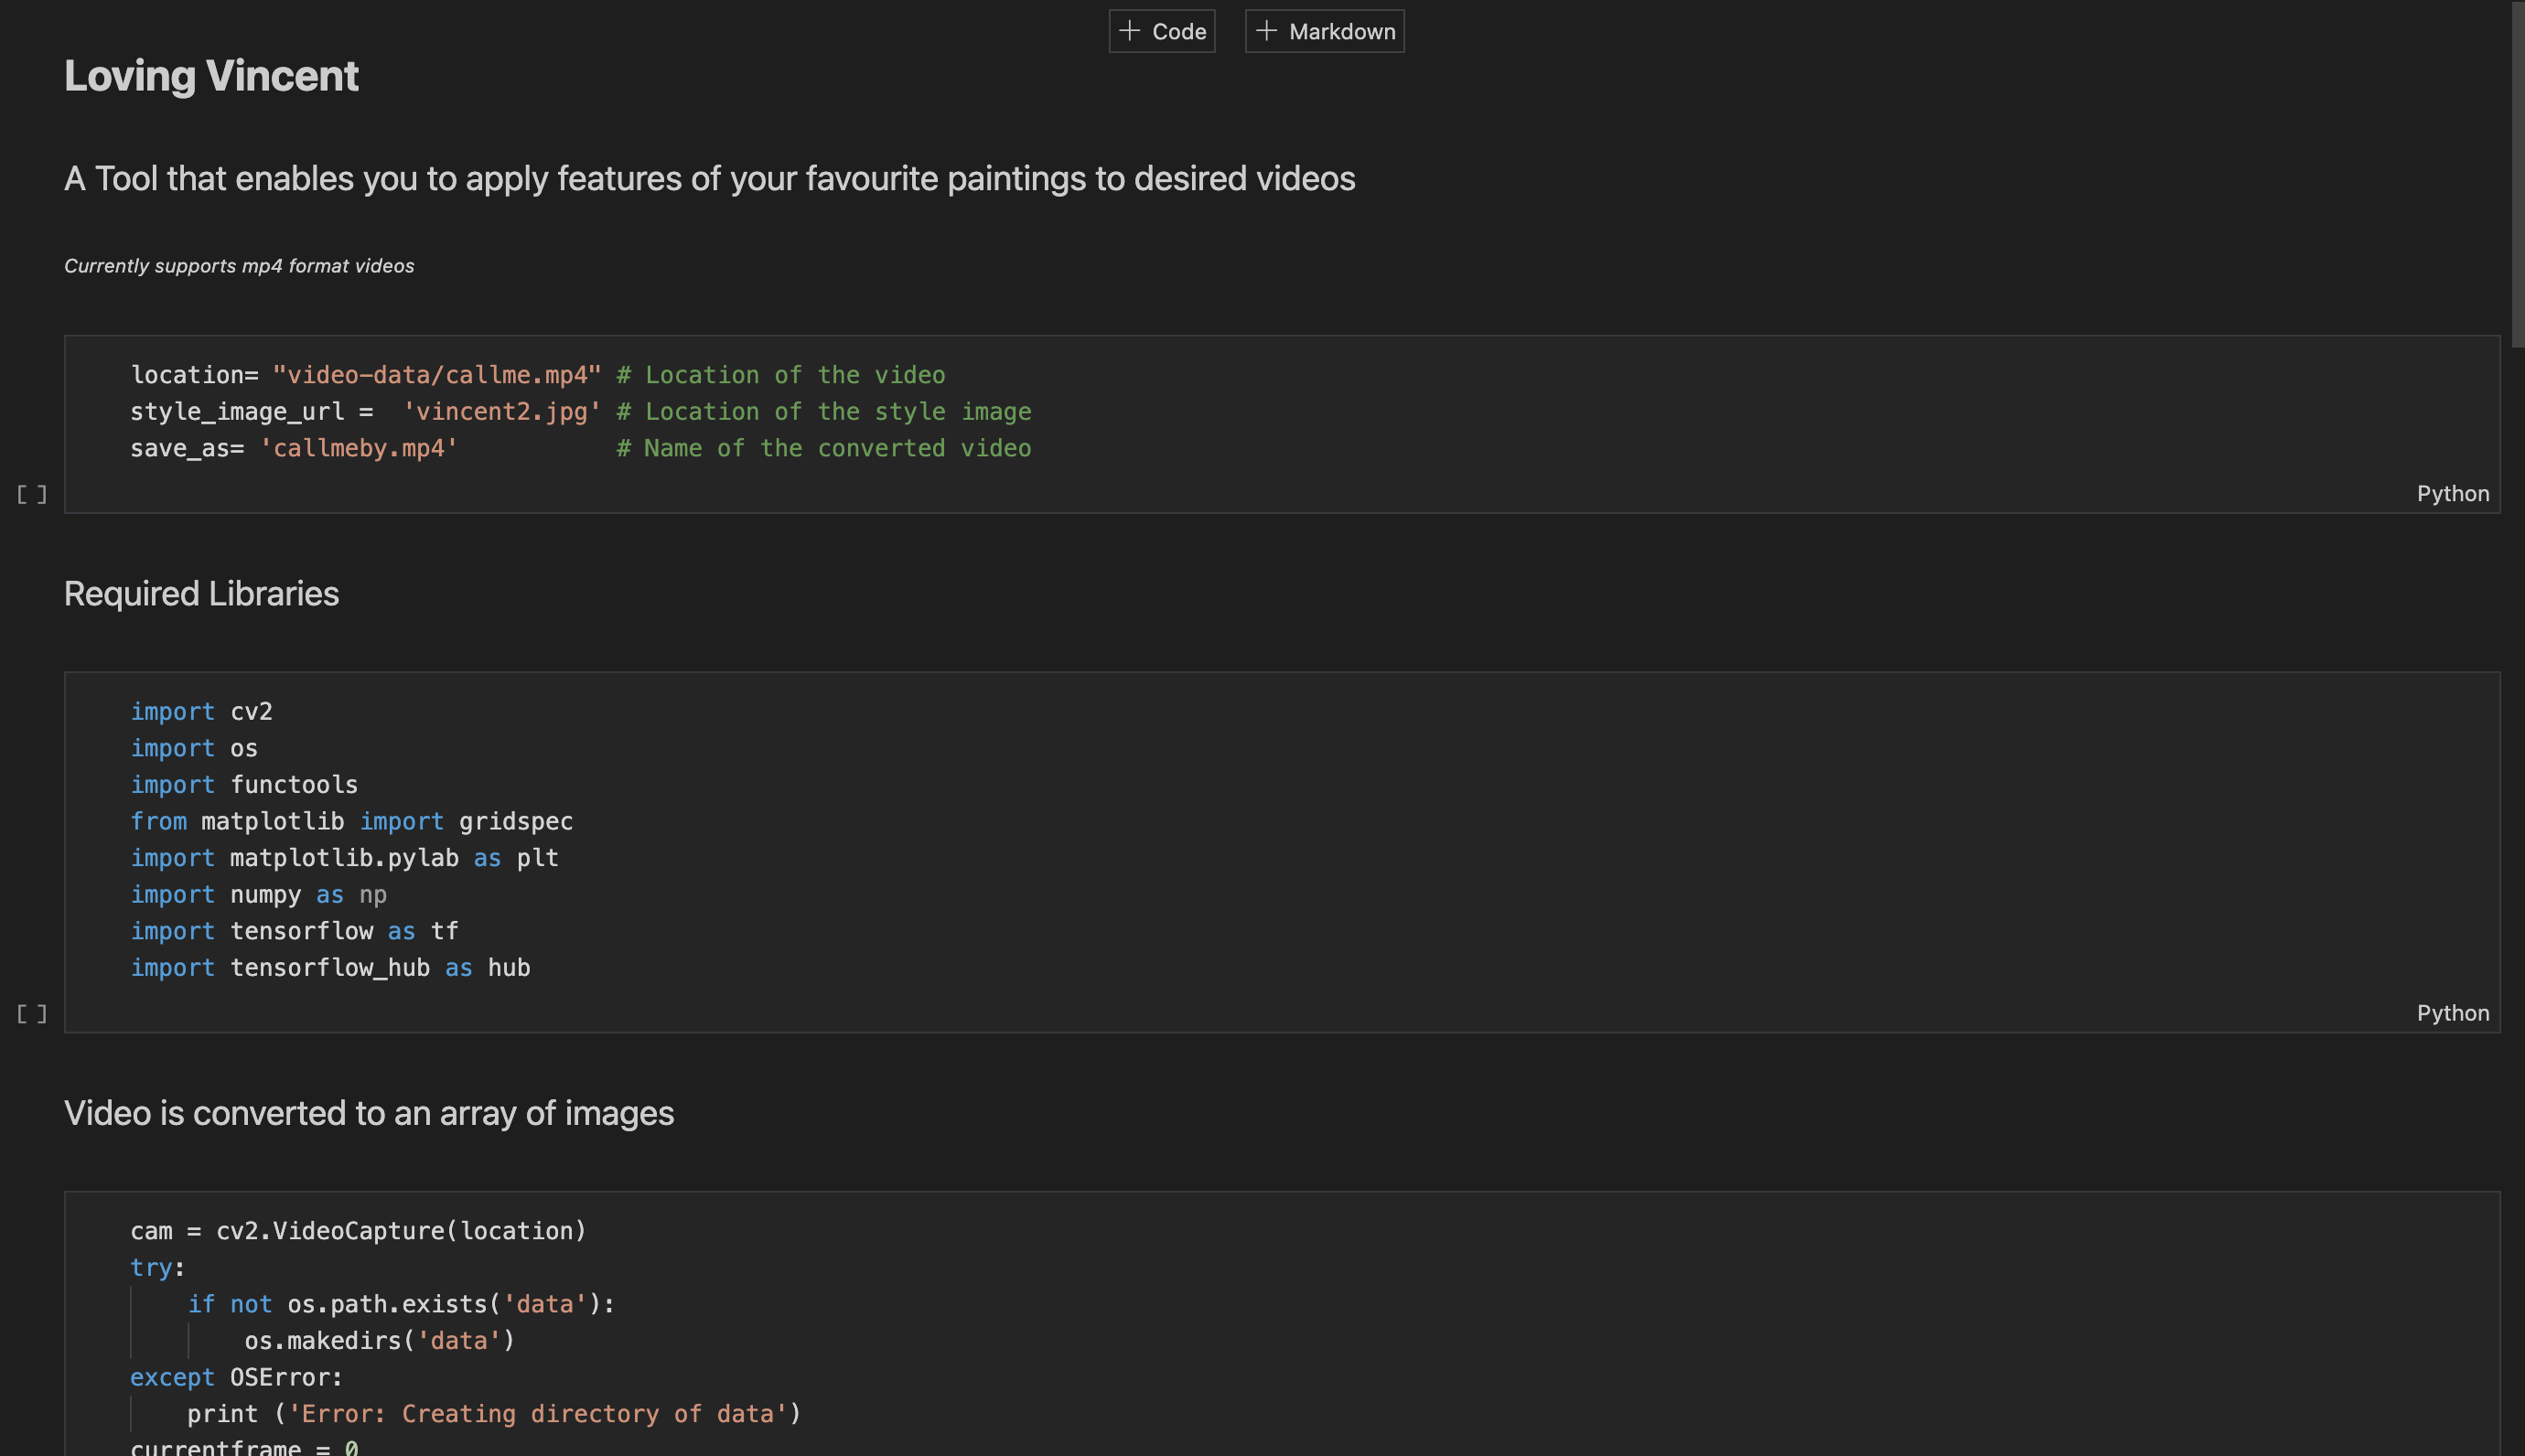
Task: Select 'Video is converted to an array' heading
Action: (x=369, y=1113)
